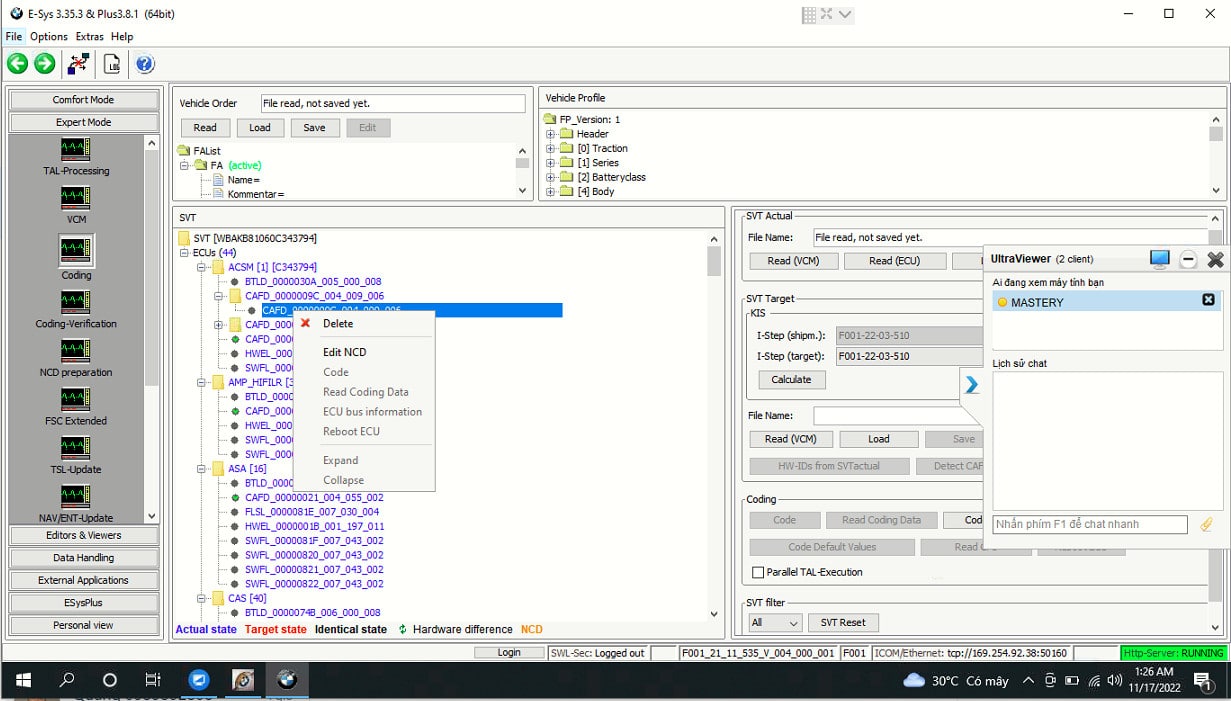Open the connection settings toolbar icon
This screenshot has width=1231, height=701.
(78, 64)
